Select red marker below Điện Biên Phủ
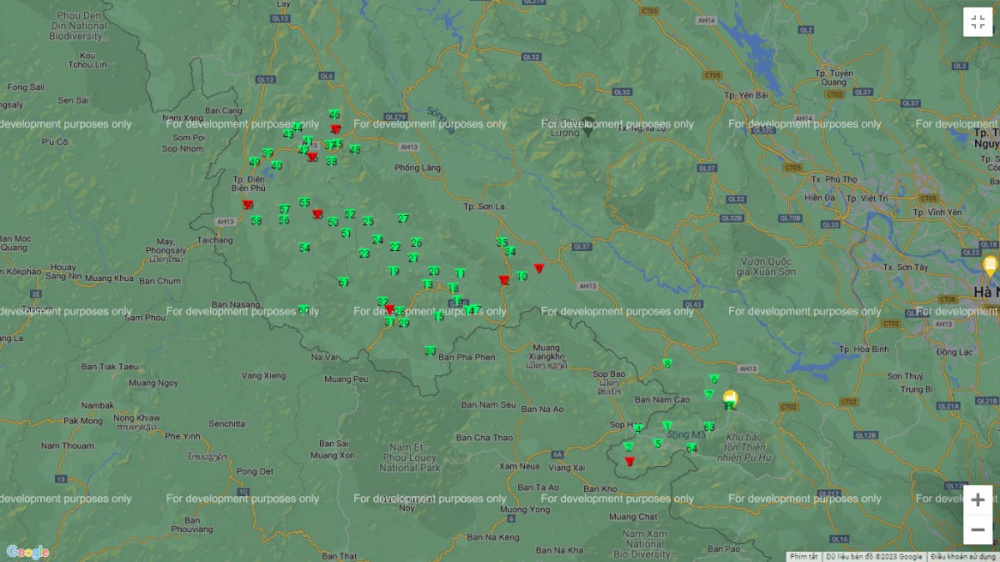 tap(247, 205)
